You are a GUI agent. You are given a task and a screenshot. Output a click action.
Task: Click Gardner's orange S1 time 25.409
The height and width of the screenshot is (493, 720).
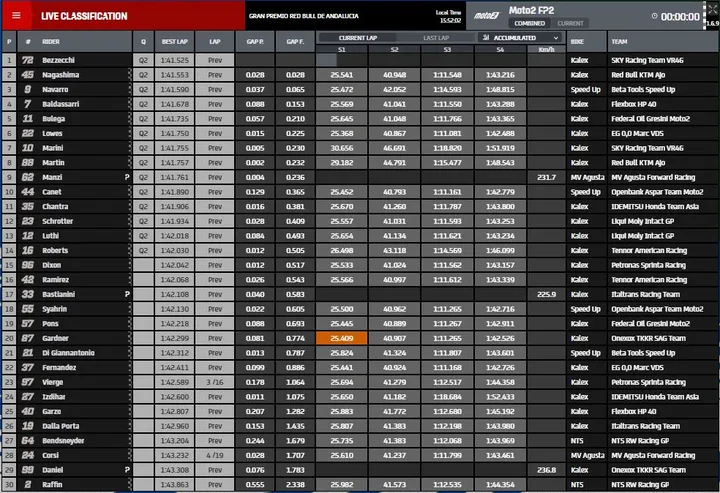[342, 338]
